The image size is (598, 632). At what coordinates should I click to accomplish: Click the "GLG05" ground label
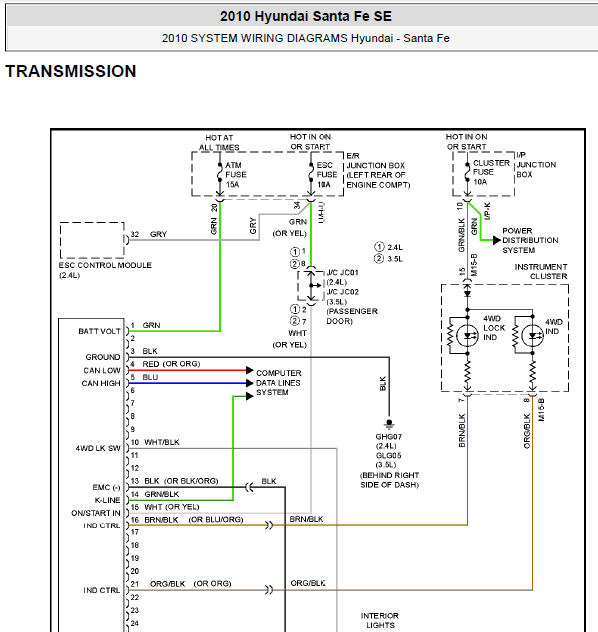tap(388, 455)
